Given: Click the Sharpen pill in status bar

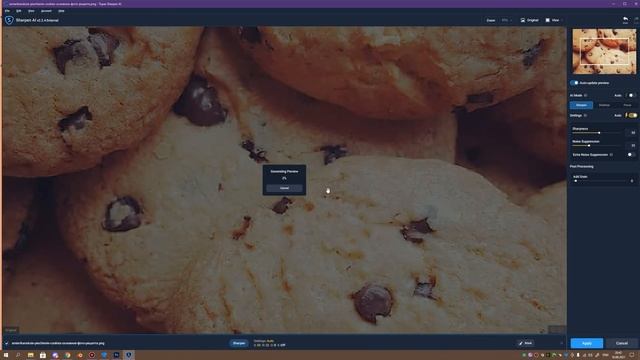Looking at the screenshot, I should click(x=239, y=343).
